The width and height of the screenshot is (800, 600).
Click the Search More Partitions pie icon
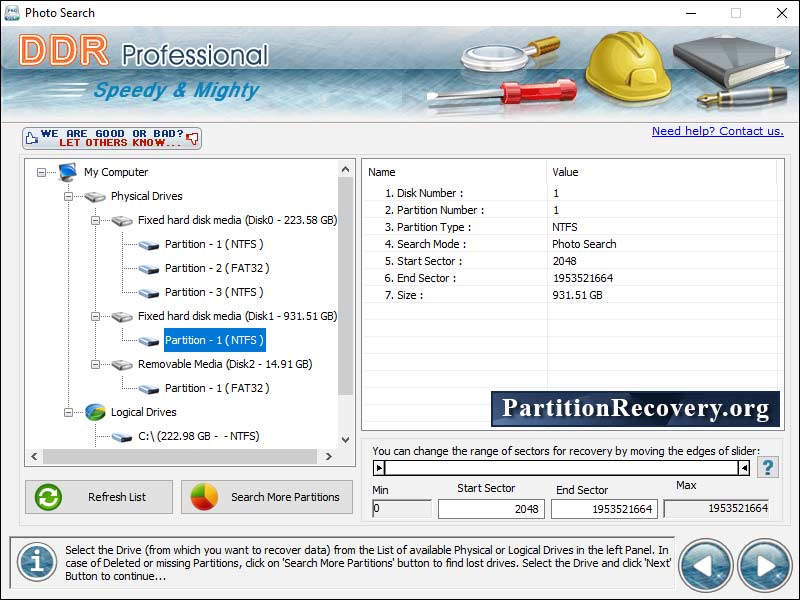point(204,496)
